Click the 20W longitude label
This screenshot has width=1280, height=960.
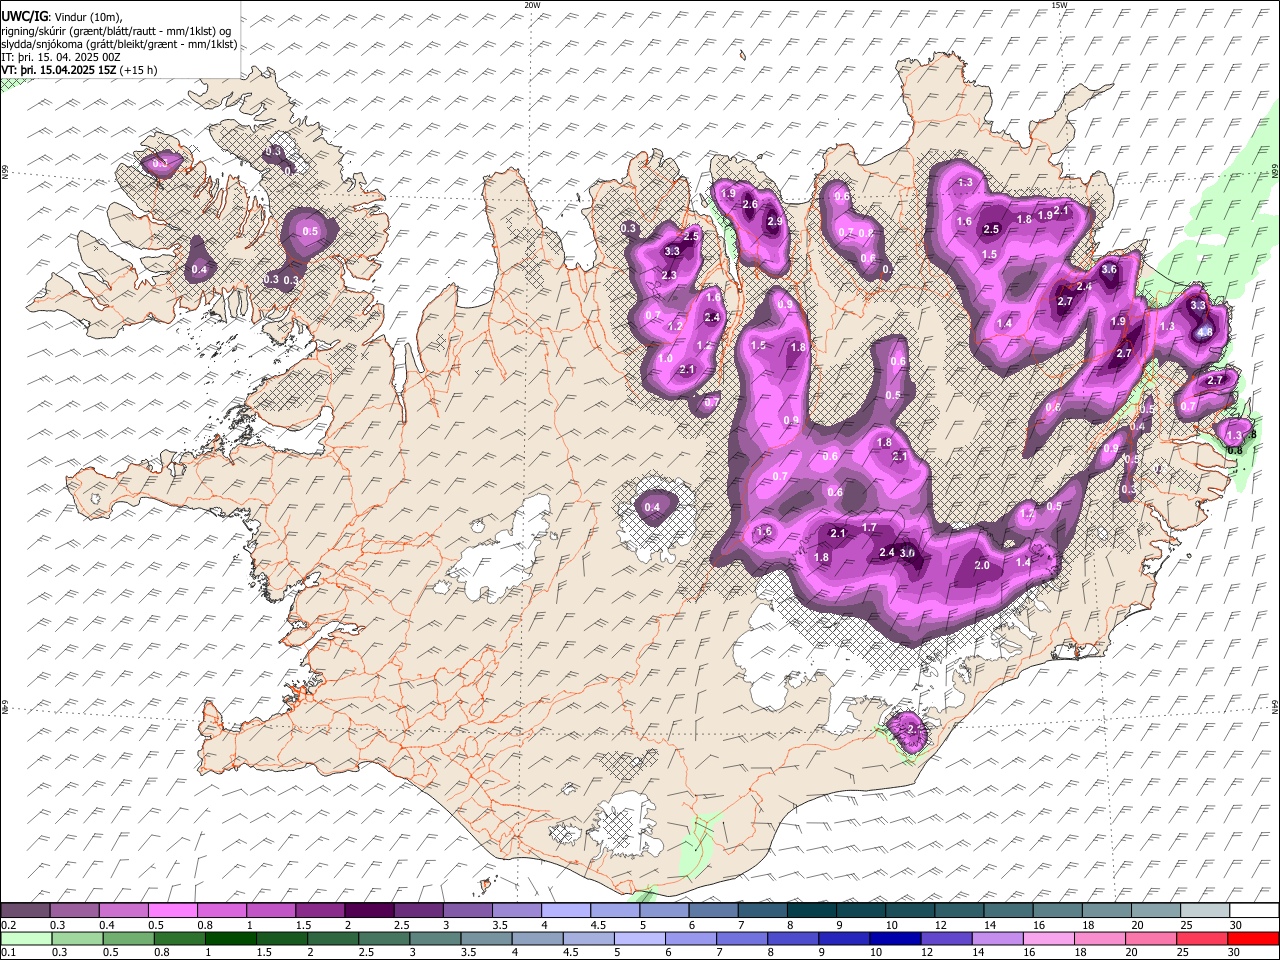[533, 5]
